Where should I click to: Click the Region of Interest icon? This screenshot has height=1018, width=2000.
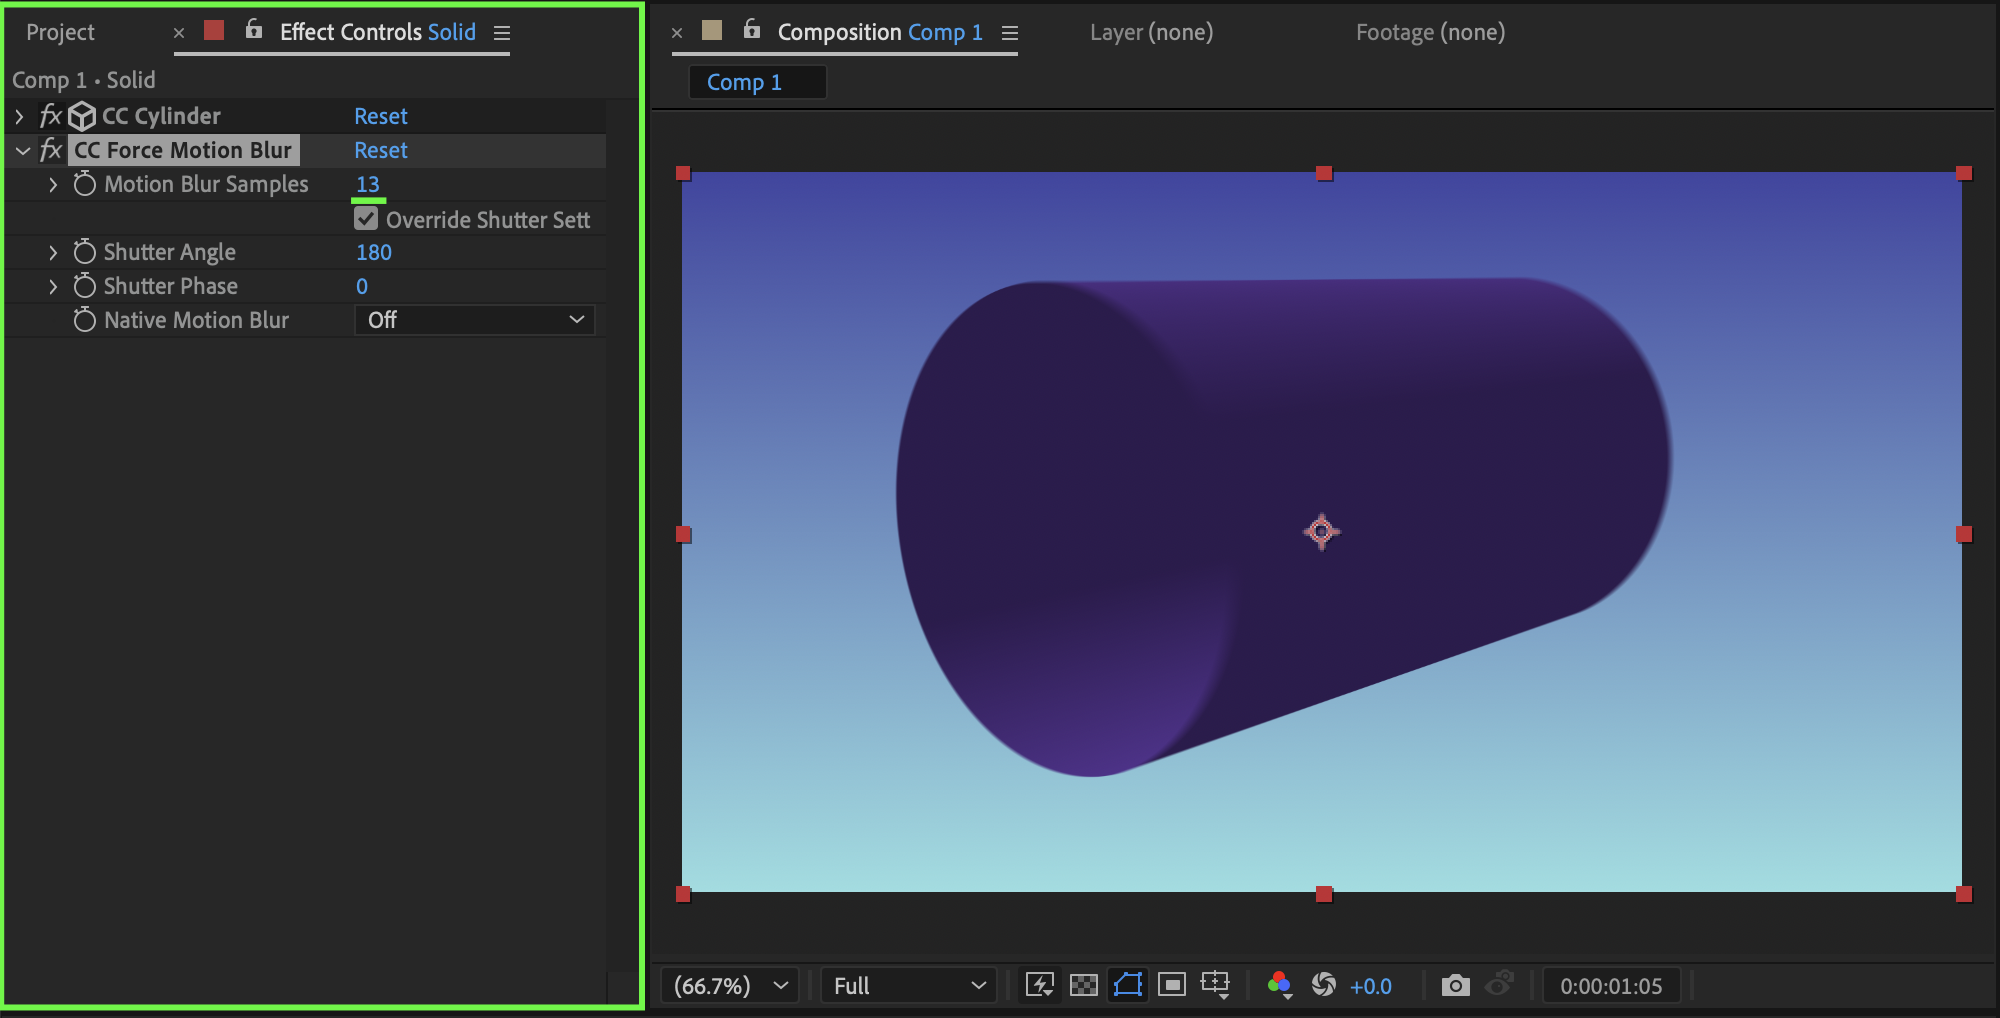[1172, 985]
